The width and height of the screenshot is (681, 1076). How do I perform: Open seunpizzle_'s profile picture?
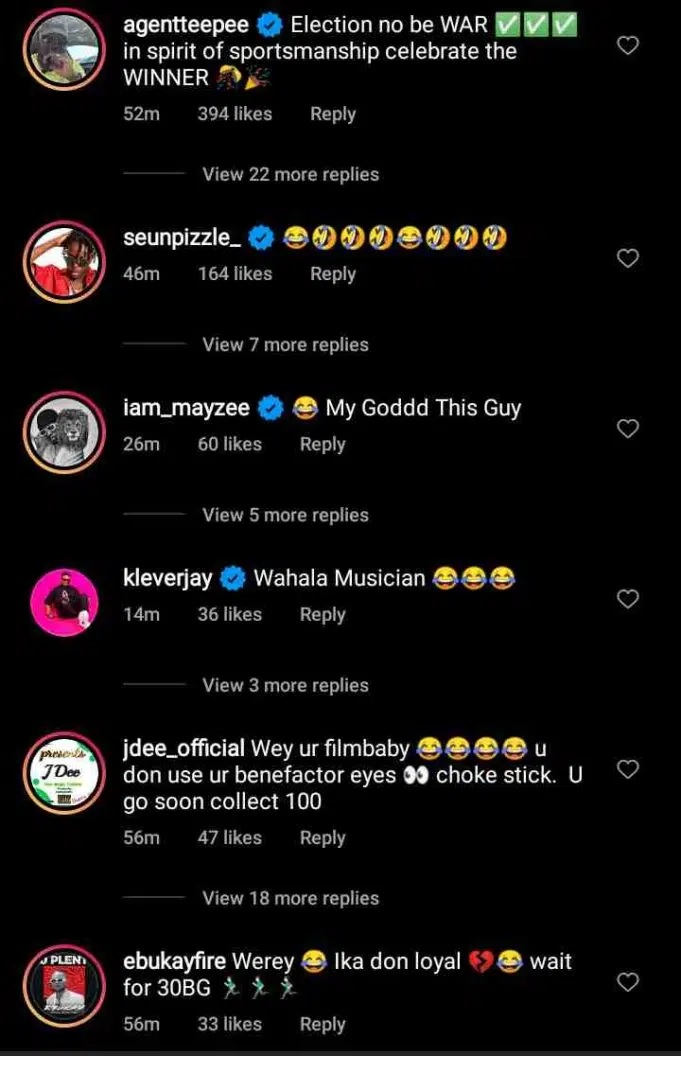pos(63,260)
